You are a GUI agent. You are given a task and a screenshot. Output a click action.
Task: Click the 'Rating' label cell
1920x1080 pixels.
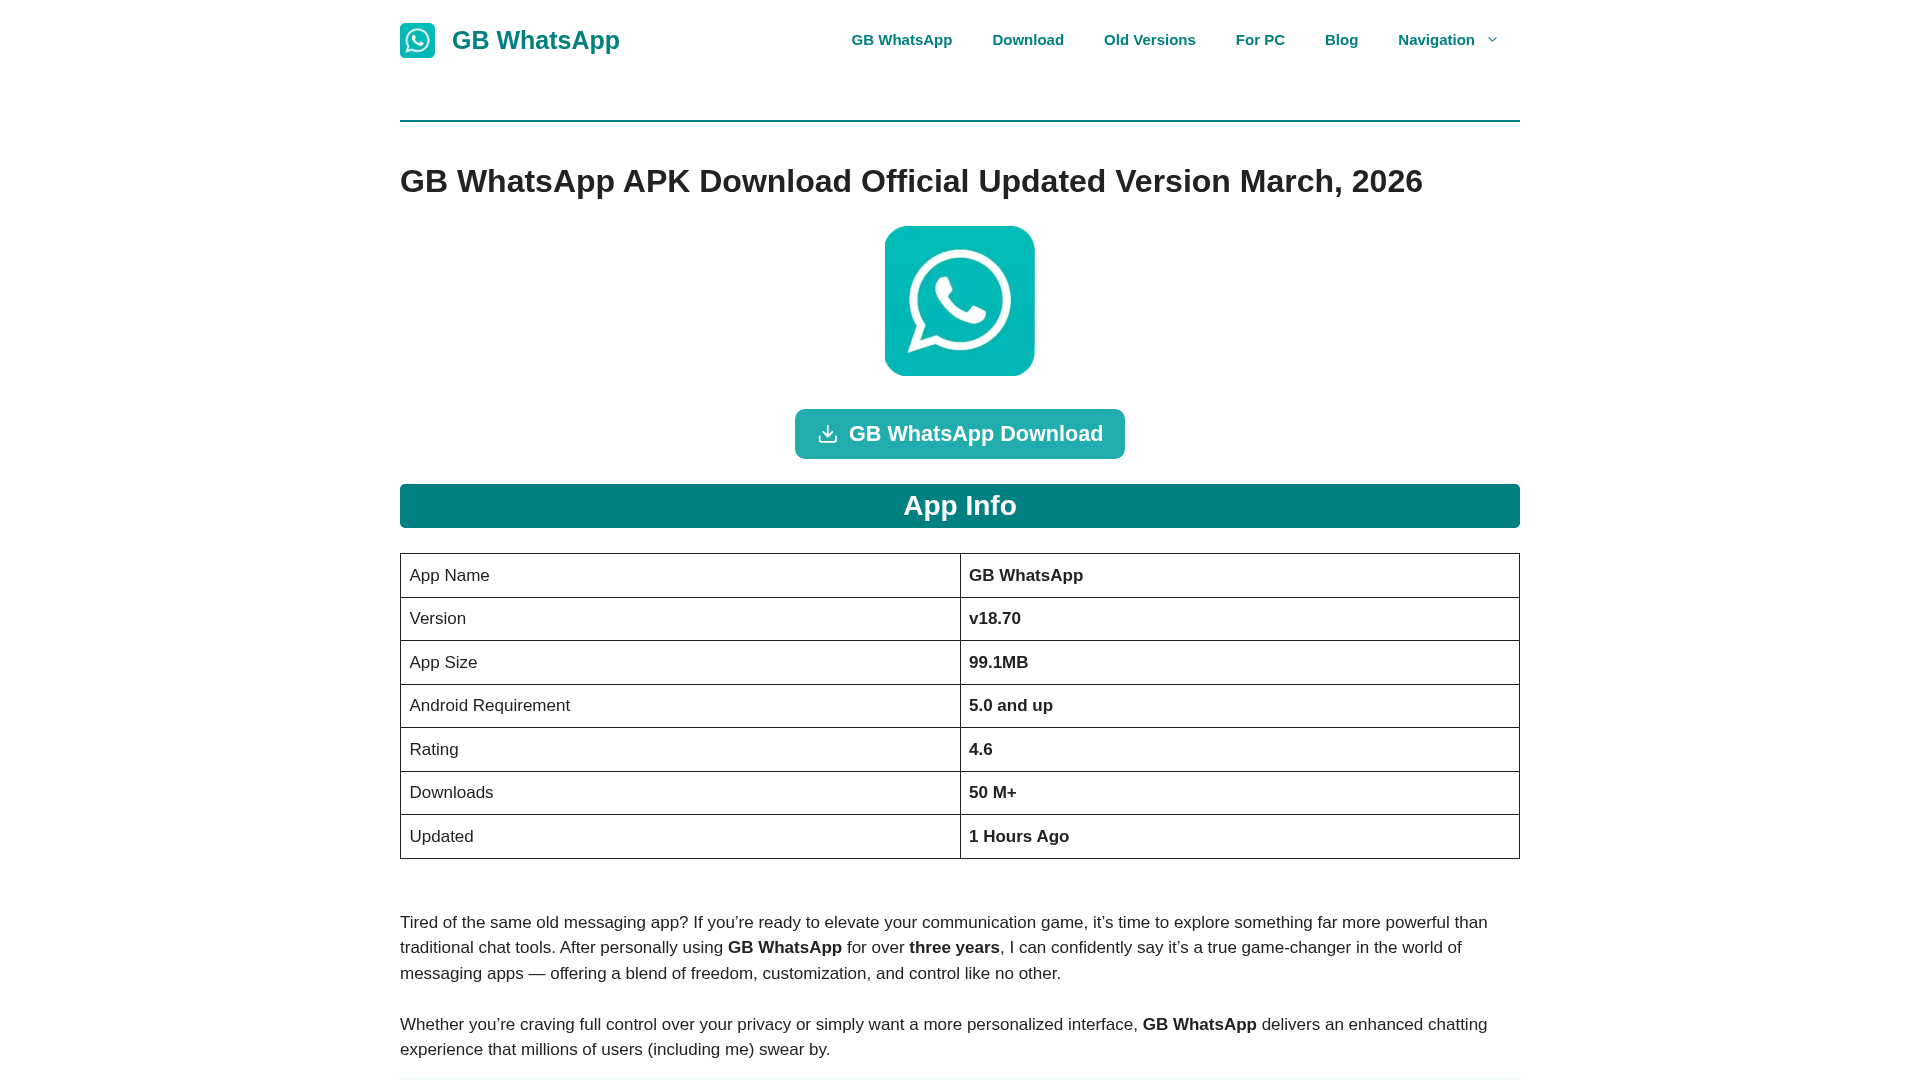click(x=680, y=750)
